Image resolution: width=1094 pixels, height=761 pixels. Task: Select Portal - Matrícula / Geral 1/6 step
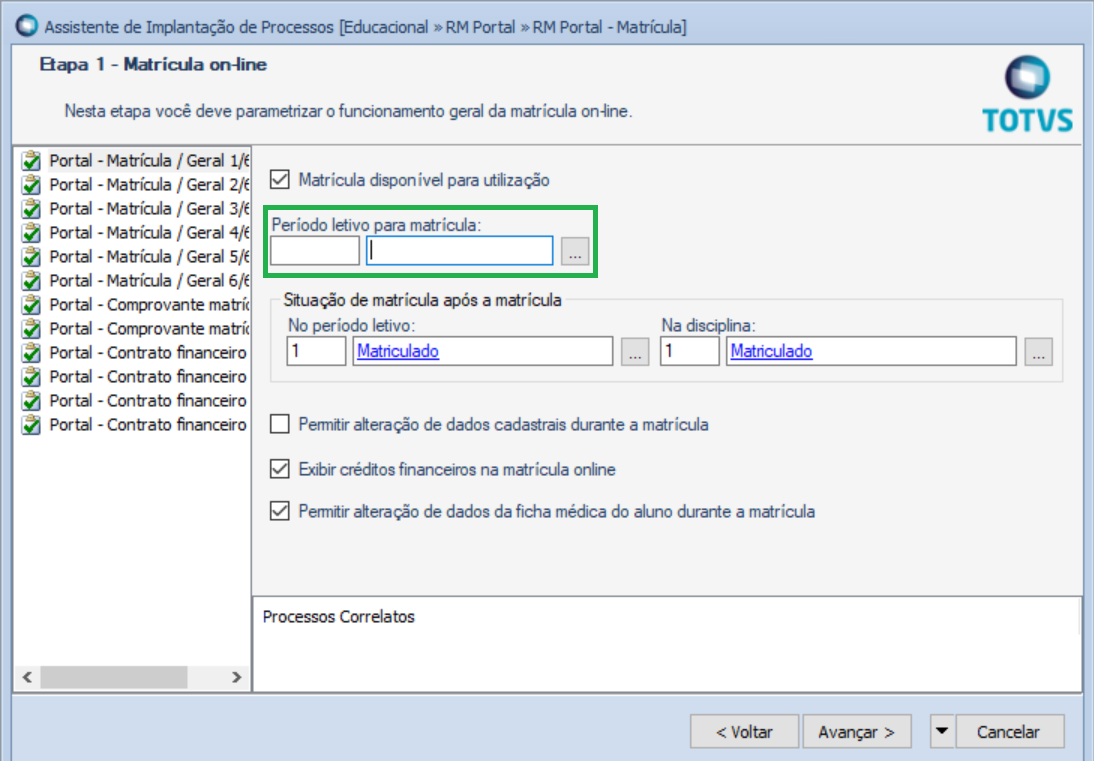pos(149,161)
